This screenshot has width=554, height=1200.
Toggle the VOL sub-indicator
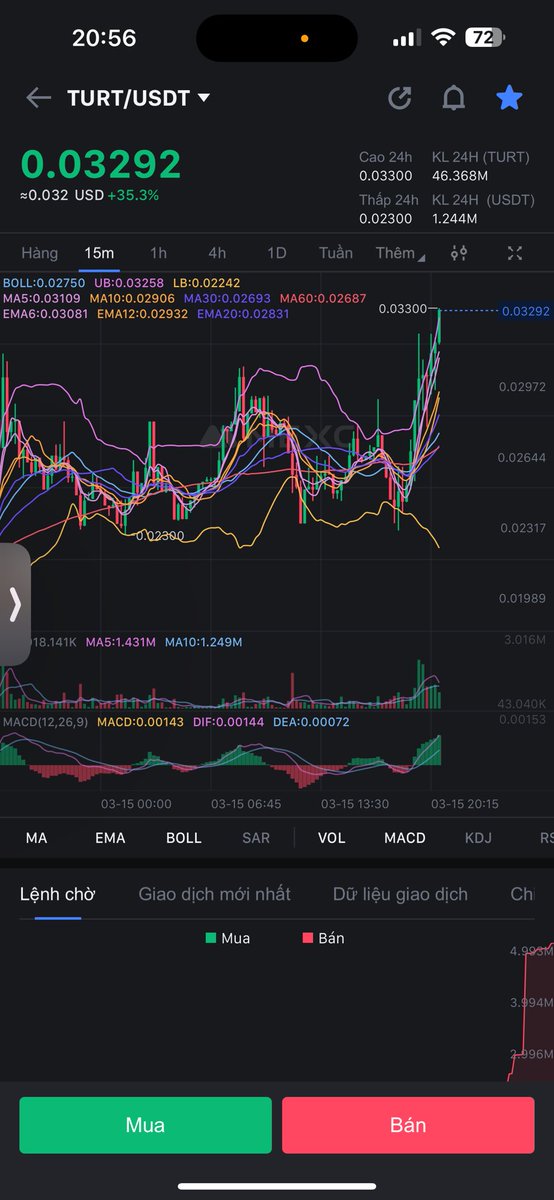[331, 838]
